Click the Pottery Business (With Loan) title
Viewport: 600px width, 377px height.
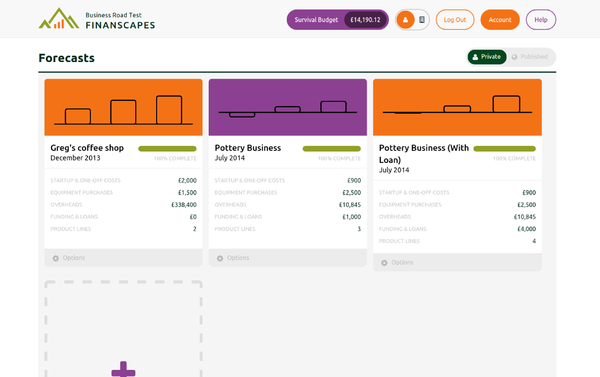pos(424,153)
